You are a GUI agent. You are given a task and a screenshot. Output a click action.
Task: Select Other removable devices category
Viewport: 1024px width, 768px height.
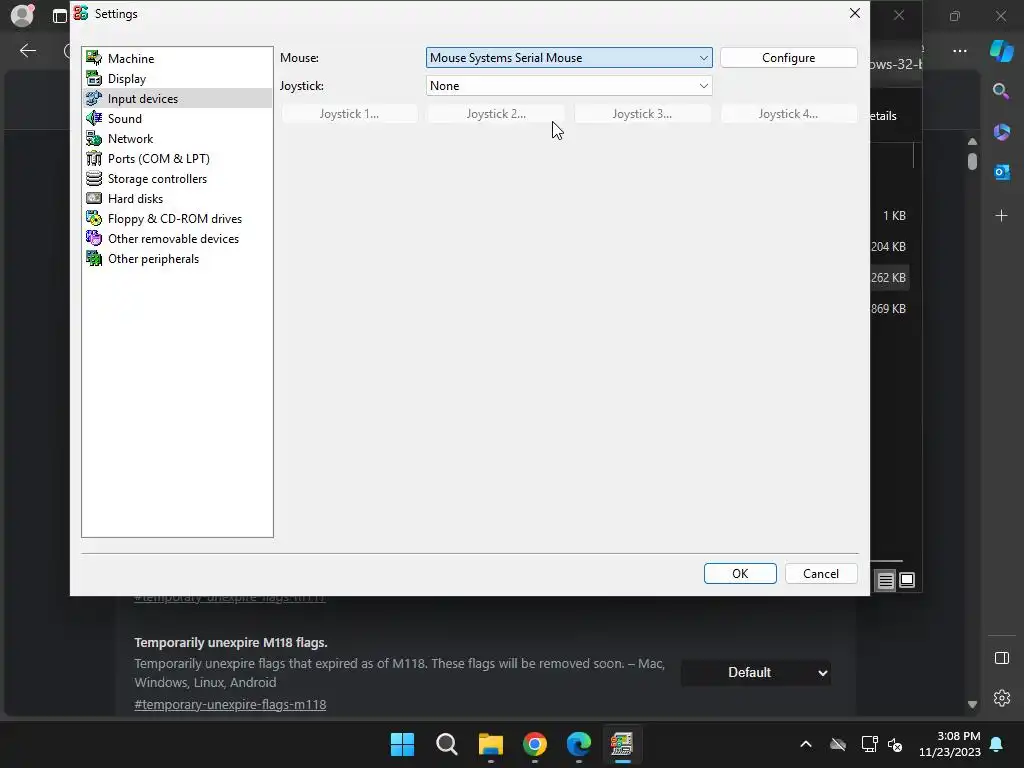[x=173, y=238]
